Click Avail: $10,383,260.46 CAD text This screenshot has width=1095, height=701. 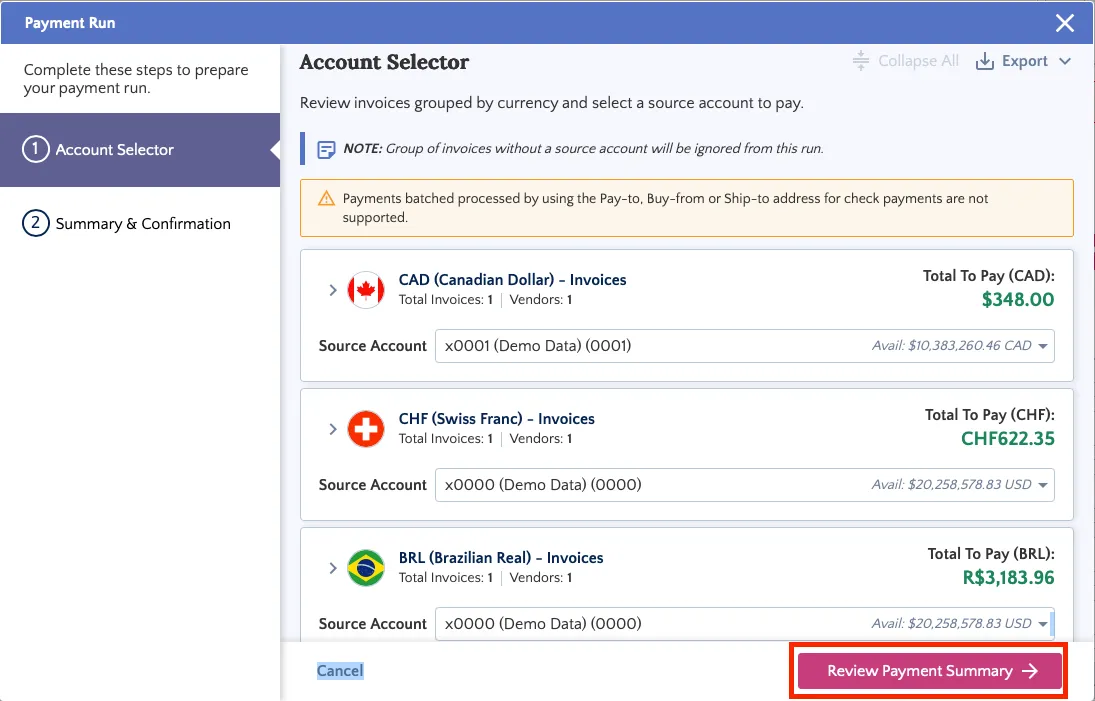click(x=951, y=346)
